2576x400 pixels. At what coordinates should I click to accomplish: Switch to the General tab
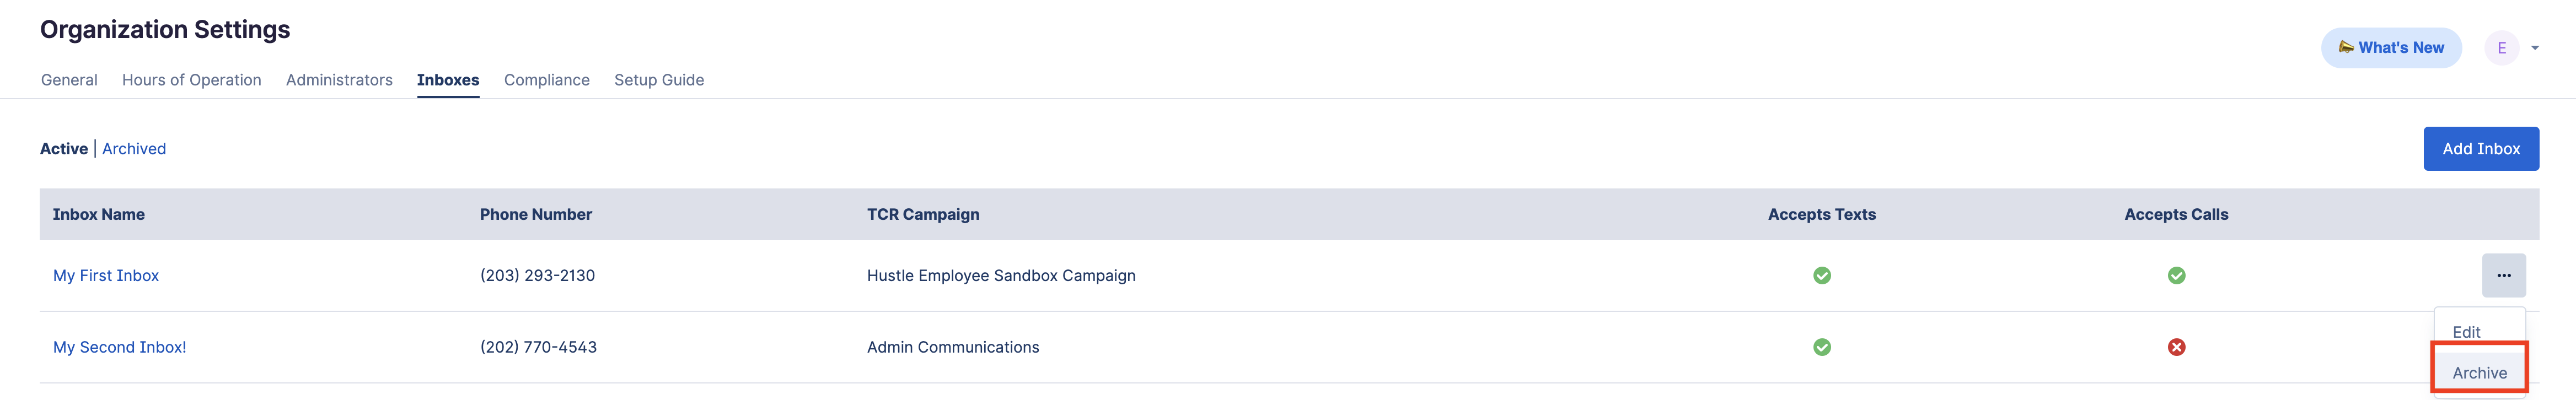coord(69,80)
